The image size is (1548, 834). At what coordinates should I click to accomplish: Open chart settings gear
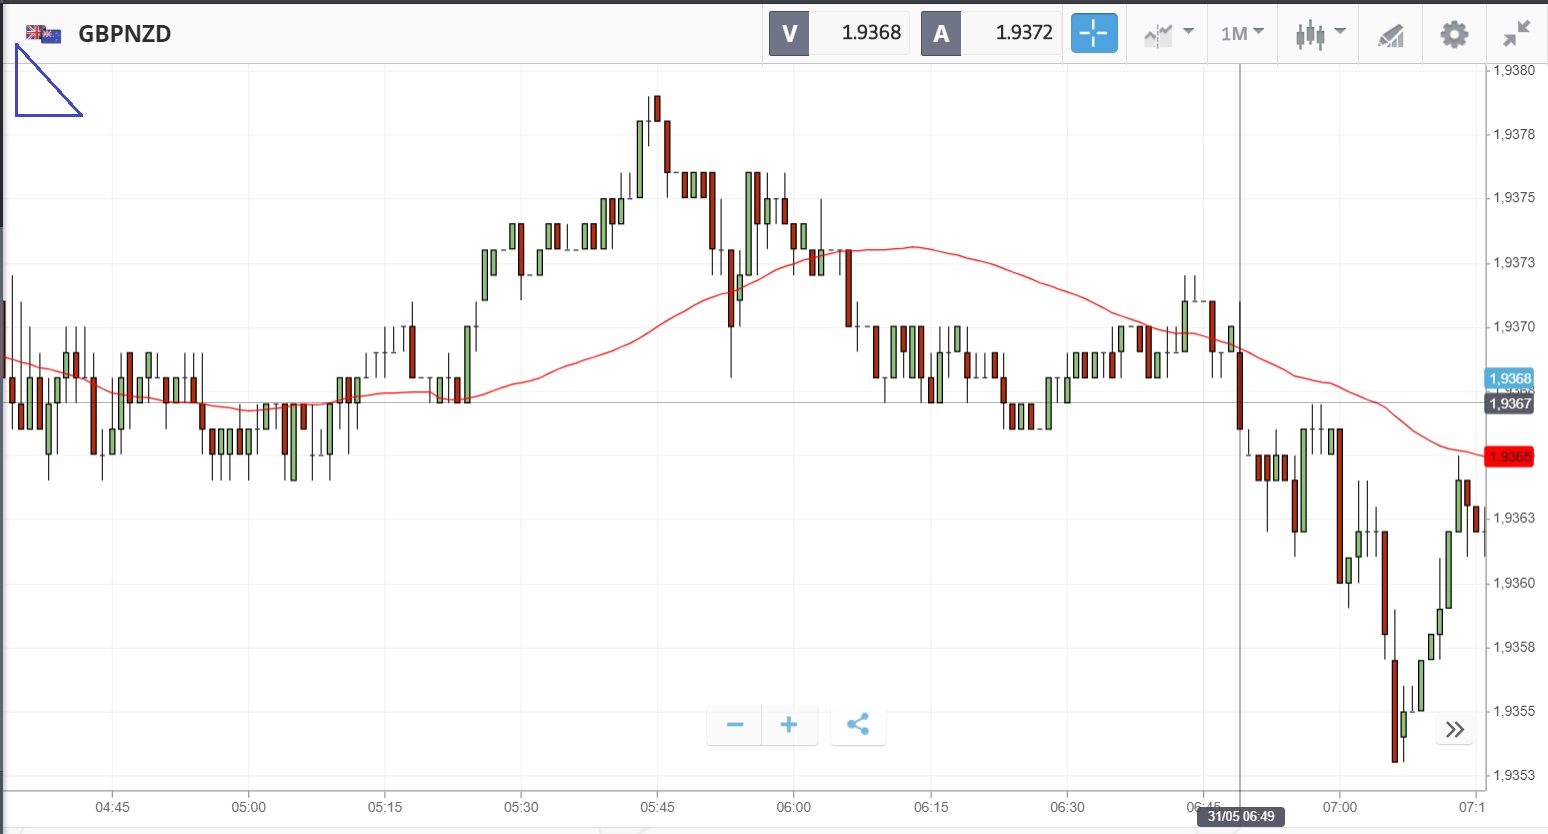coord(1454,34)
